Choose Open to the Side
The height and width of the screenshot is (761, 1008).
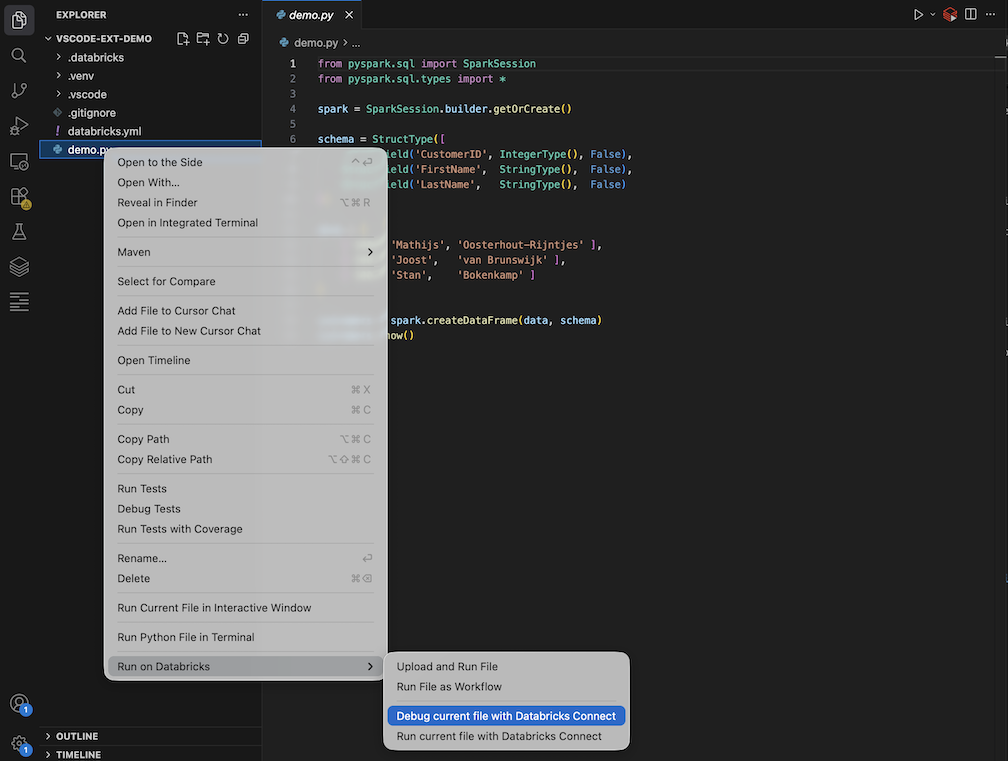(245, 162)
